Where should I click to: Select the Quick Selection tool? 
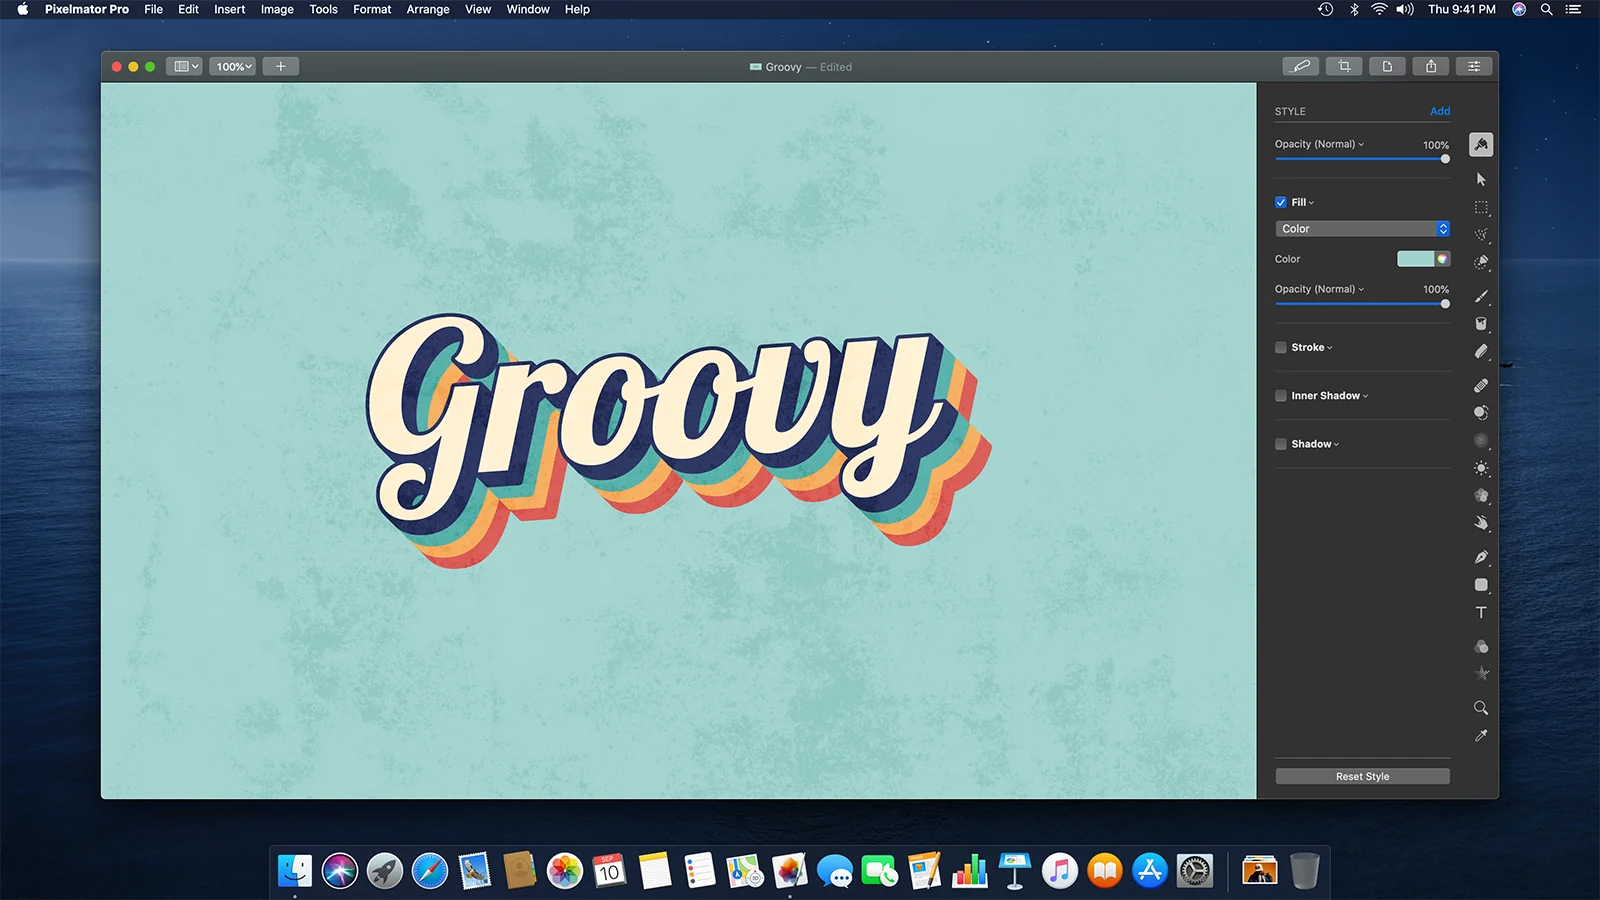click(x=1481, y=262)
